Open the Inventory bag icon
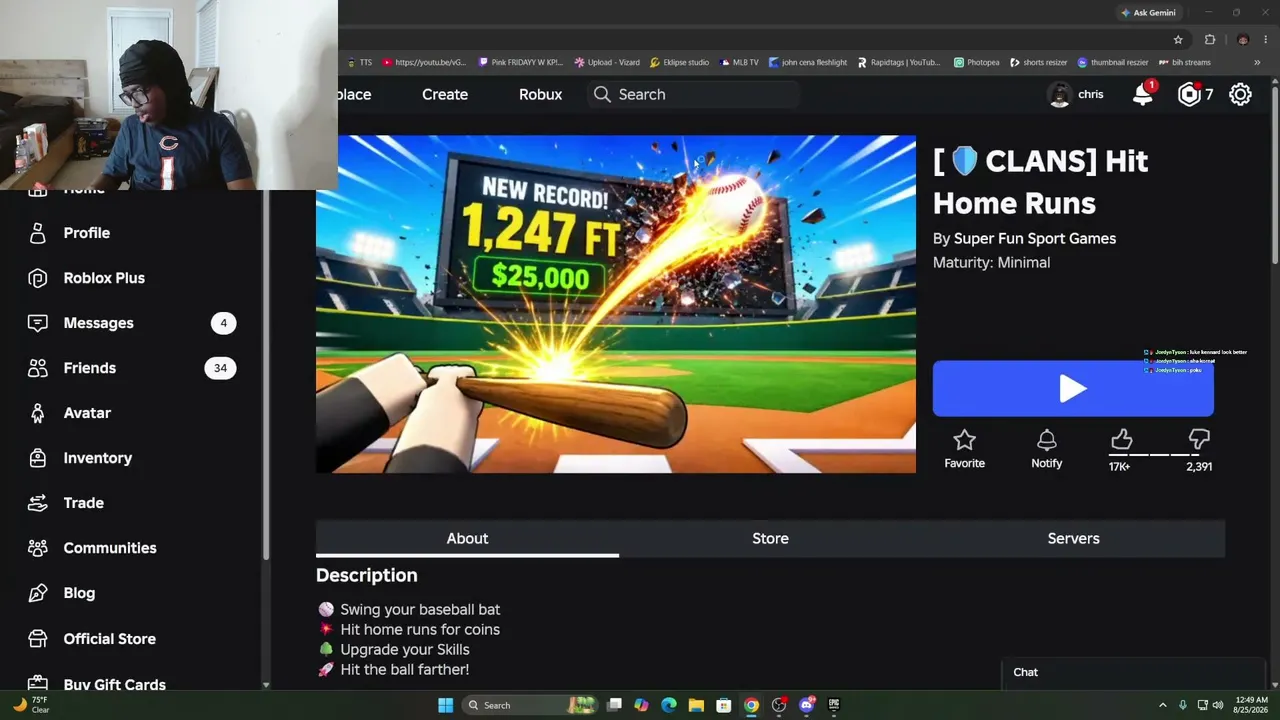Image resolution: width=1280 pixels, height=720 pixels. (x=38, y=458)
